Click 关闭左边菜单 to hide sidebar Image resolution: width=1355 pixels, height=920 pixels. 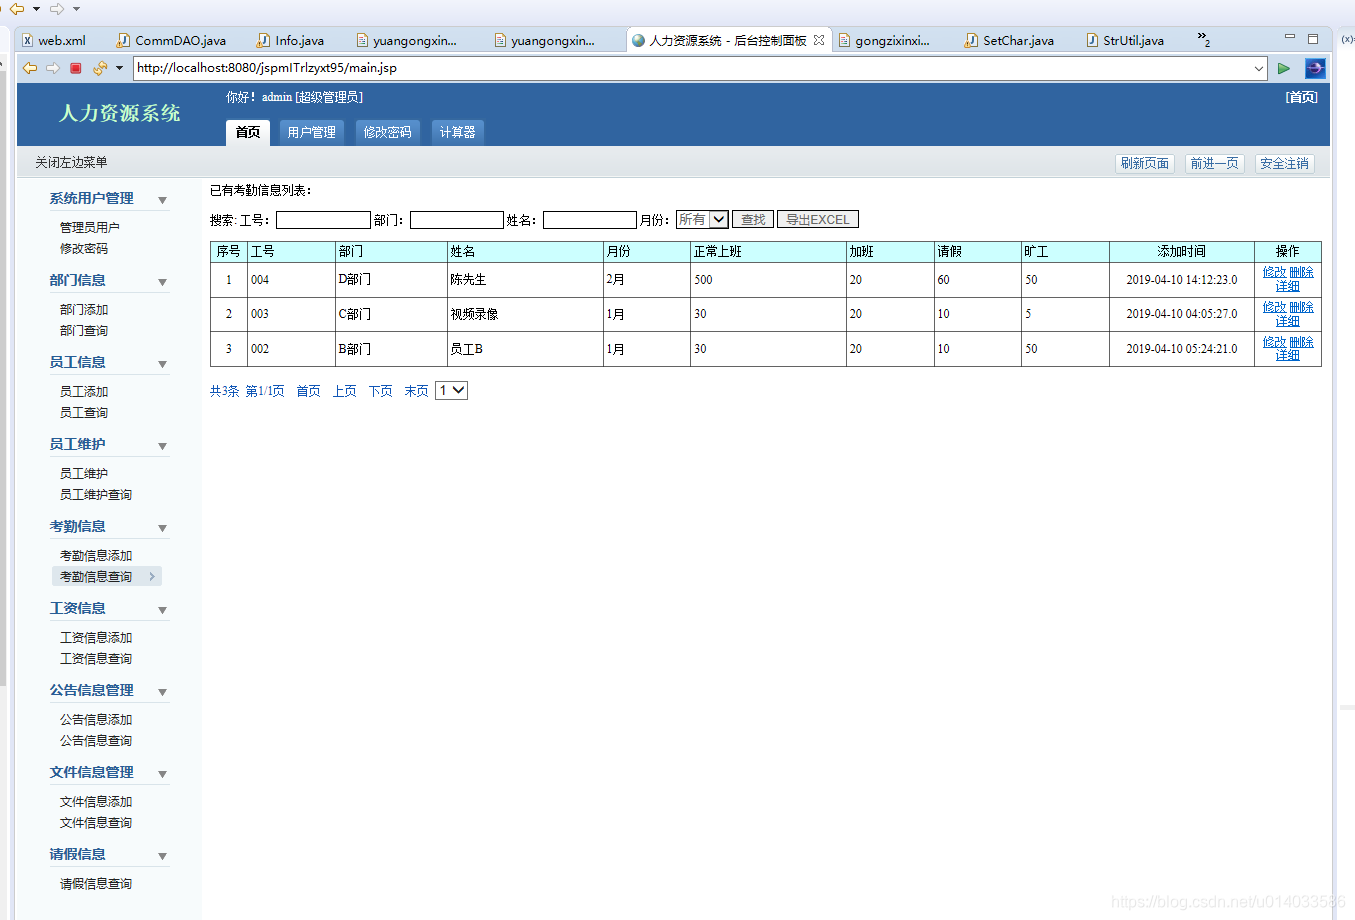click(71, 162)
